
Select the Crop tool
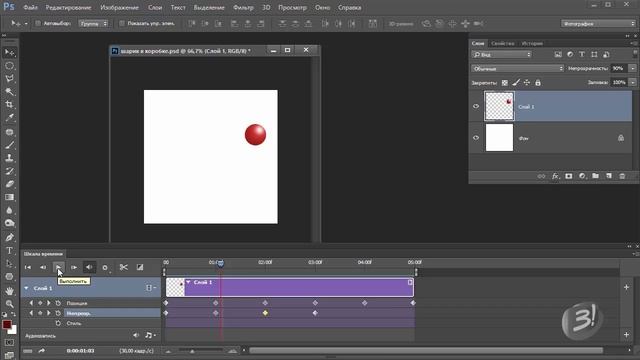9,105
